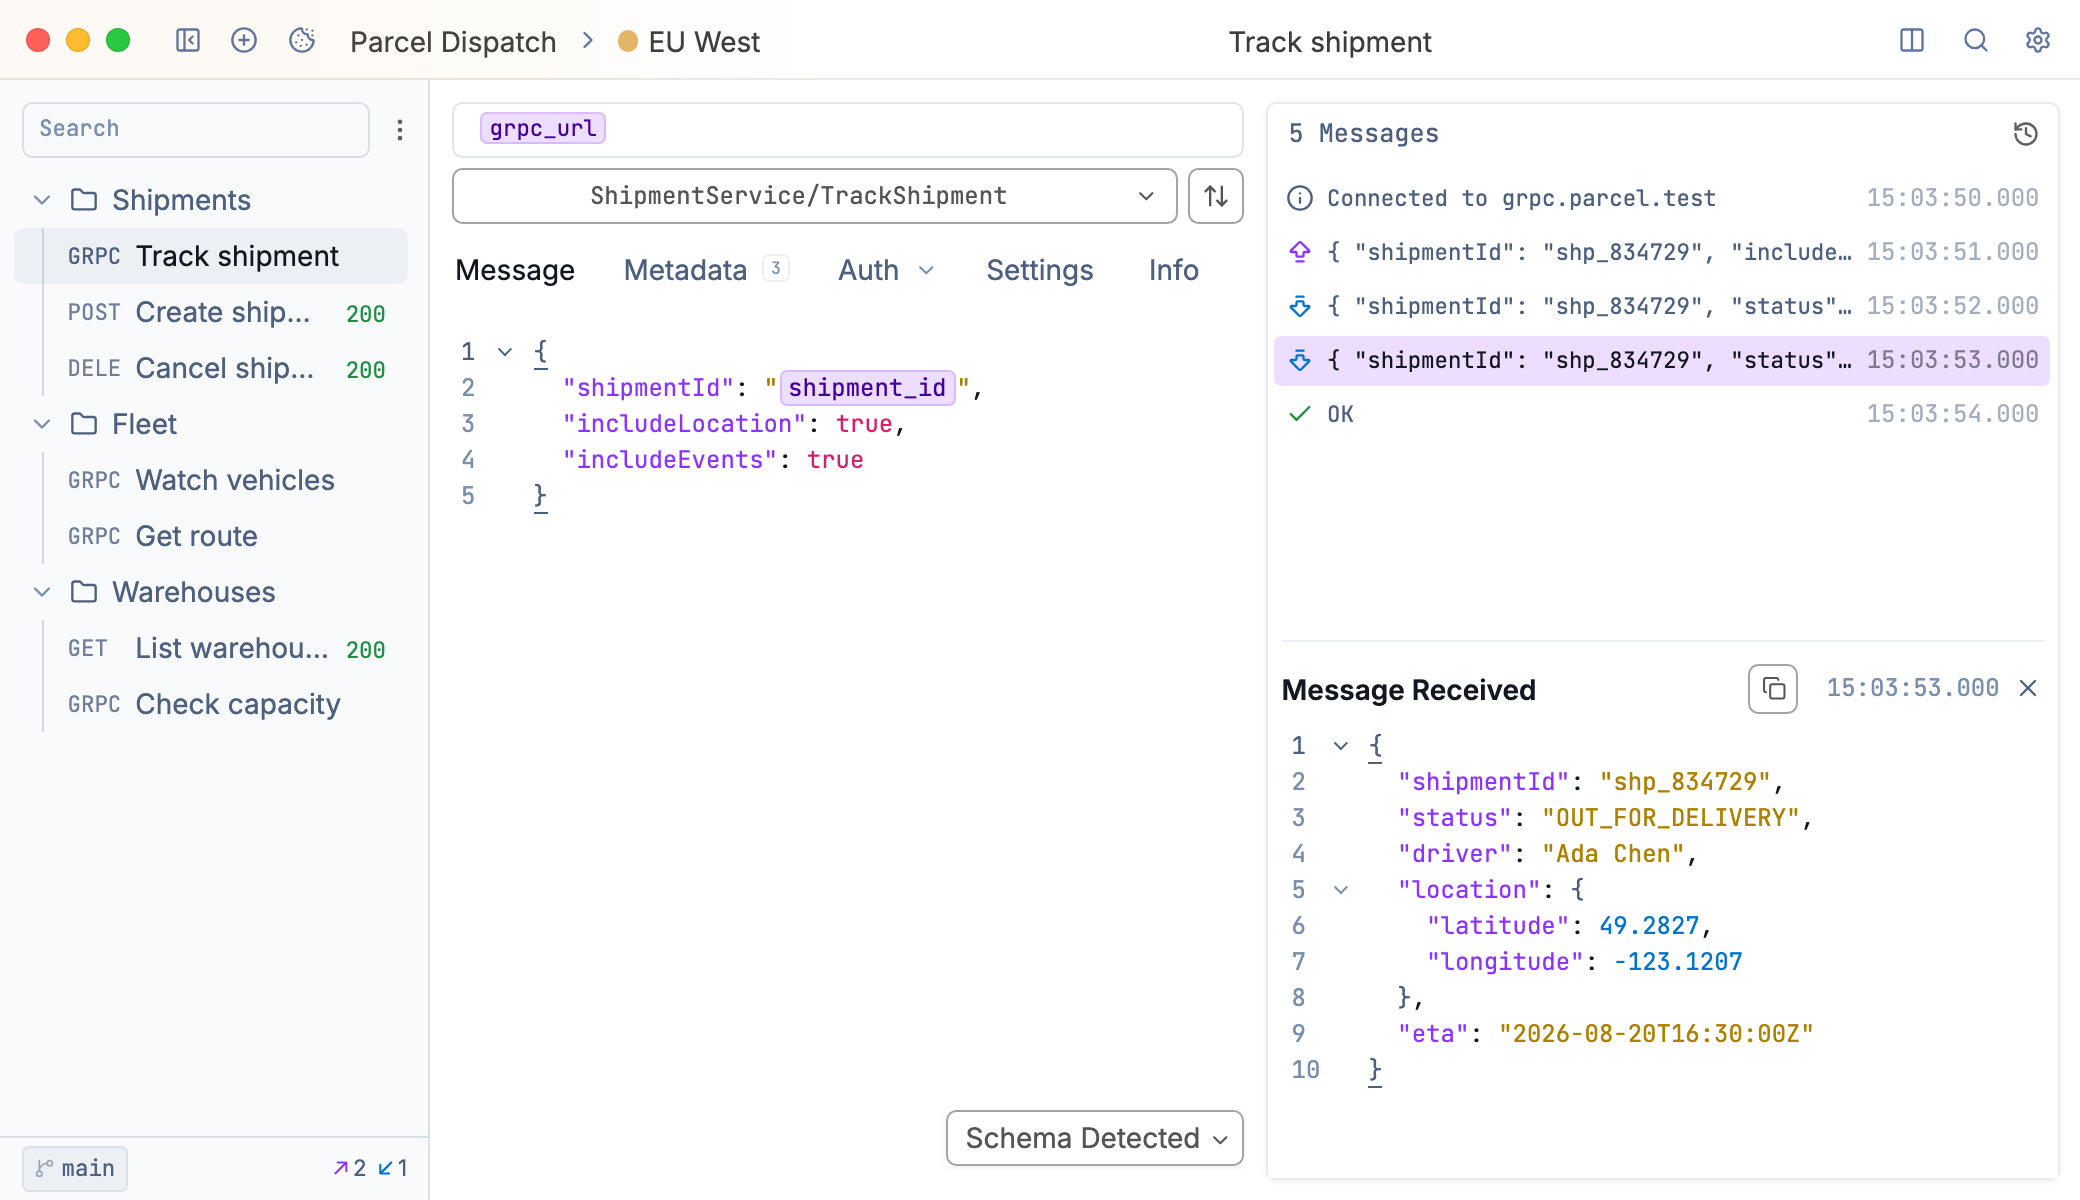Click the grpc_url URL field

(x=848, y=129)
